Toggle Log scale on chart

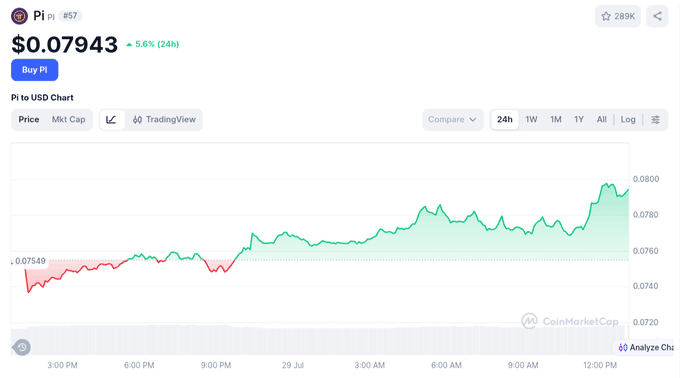[628, 120]
